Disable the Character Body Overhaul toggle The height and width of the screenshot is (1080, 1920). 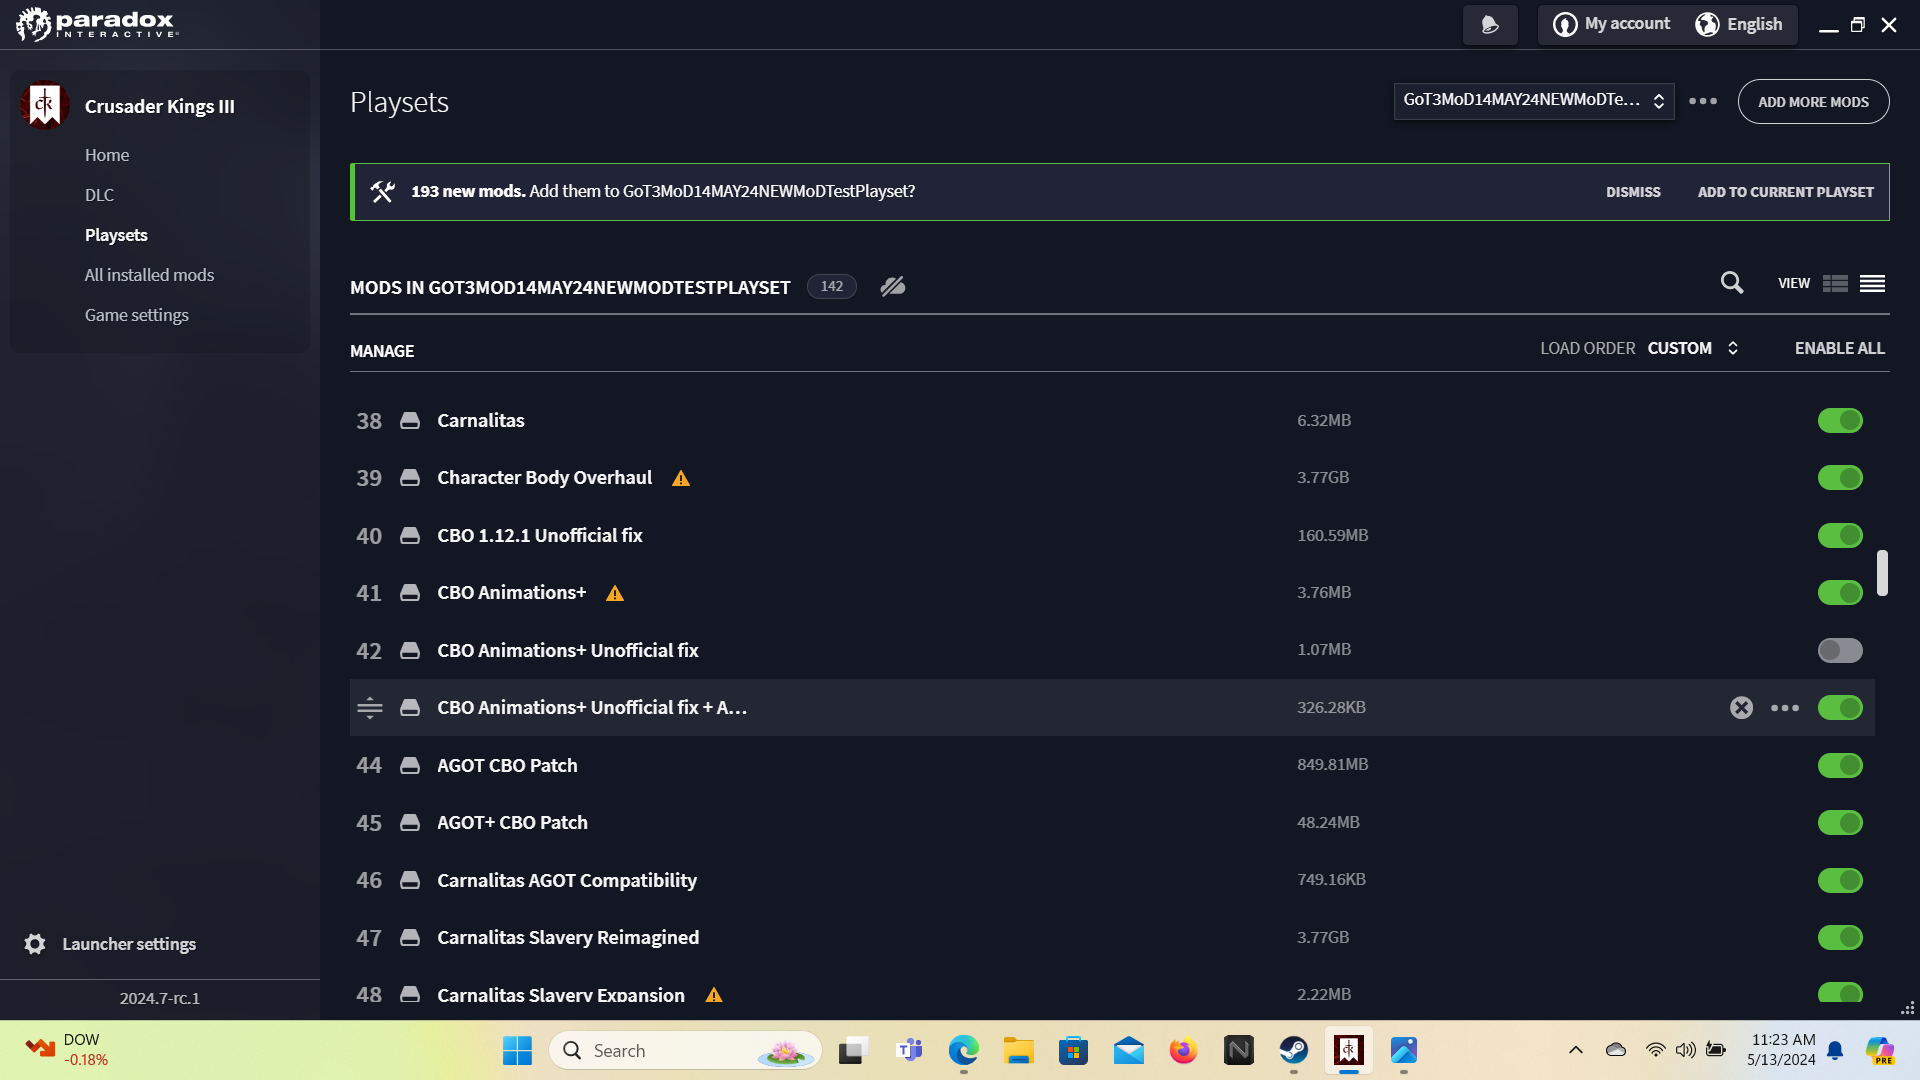click(1840, 478)
